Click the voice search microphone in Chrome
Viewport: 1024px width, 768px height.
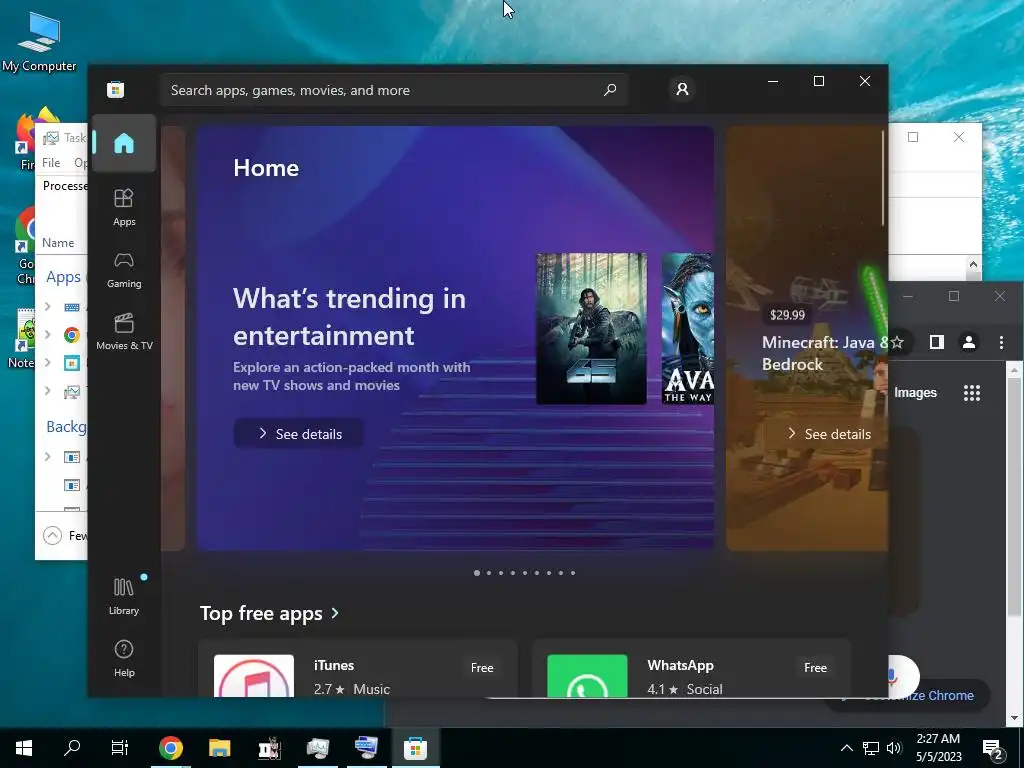pyautogui.click(x=892, y=677)
